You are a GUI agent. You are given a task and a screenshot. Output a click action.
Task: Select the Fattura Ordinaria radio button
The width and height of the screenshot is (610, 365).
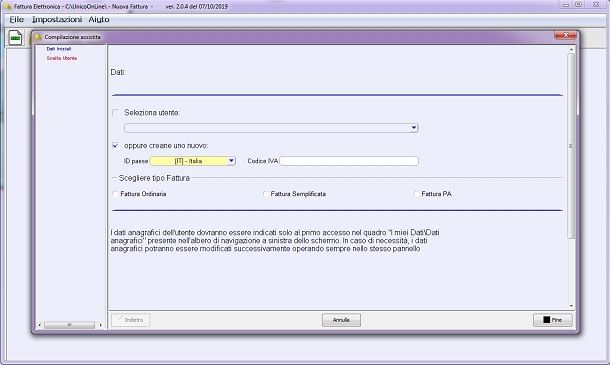tap(116, 194)
